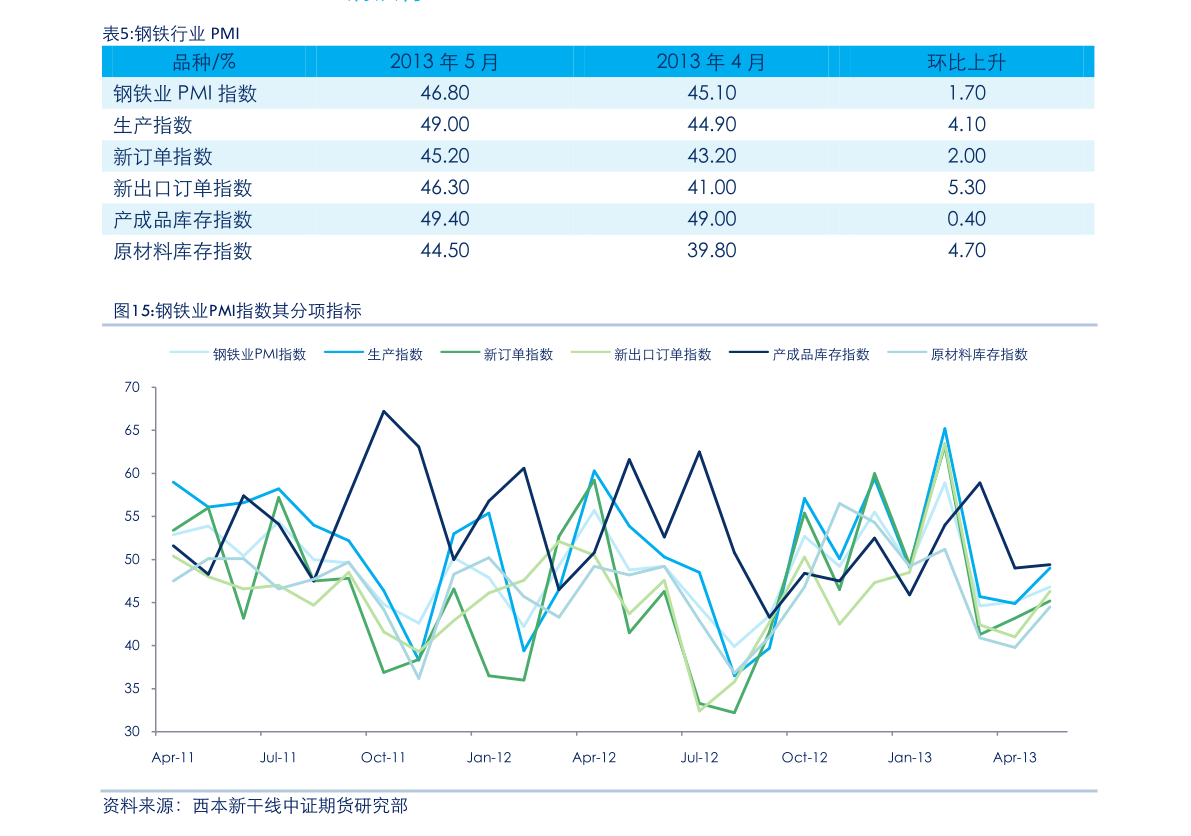1191x836 pixels.
Task: Click the 70 label on y-axis
Action: click(132, 387)
